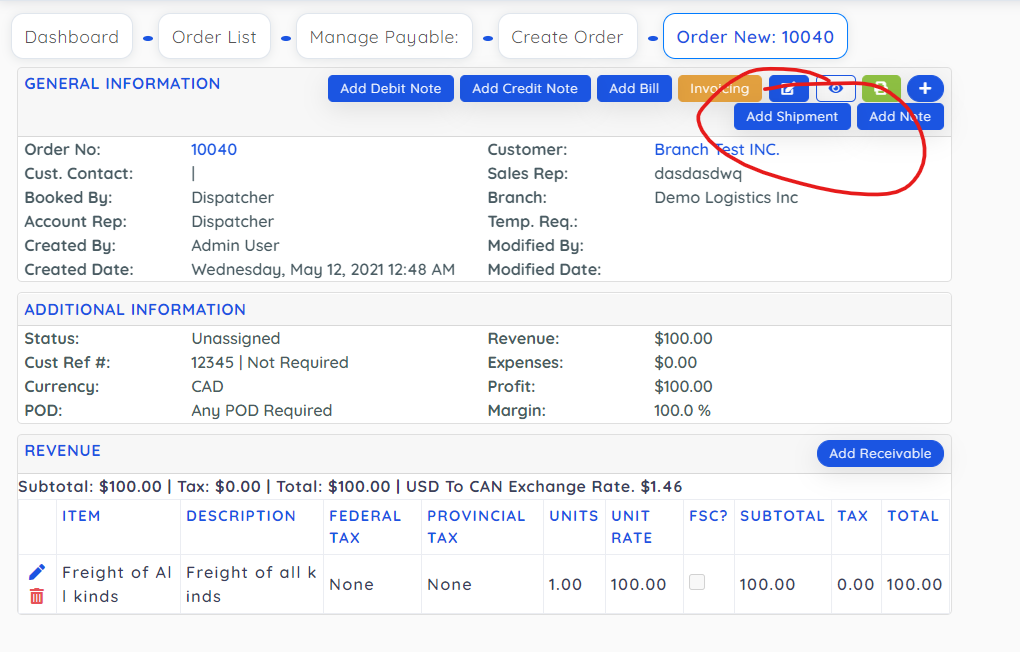Click the Add Debit Note button
The width and height of the screenshot is (1020, 653).
(391, 89)
